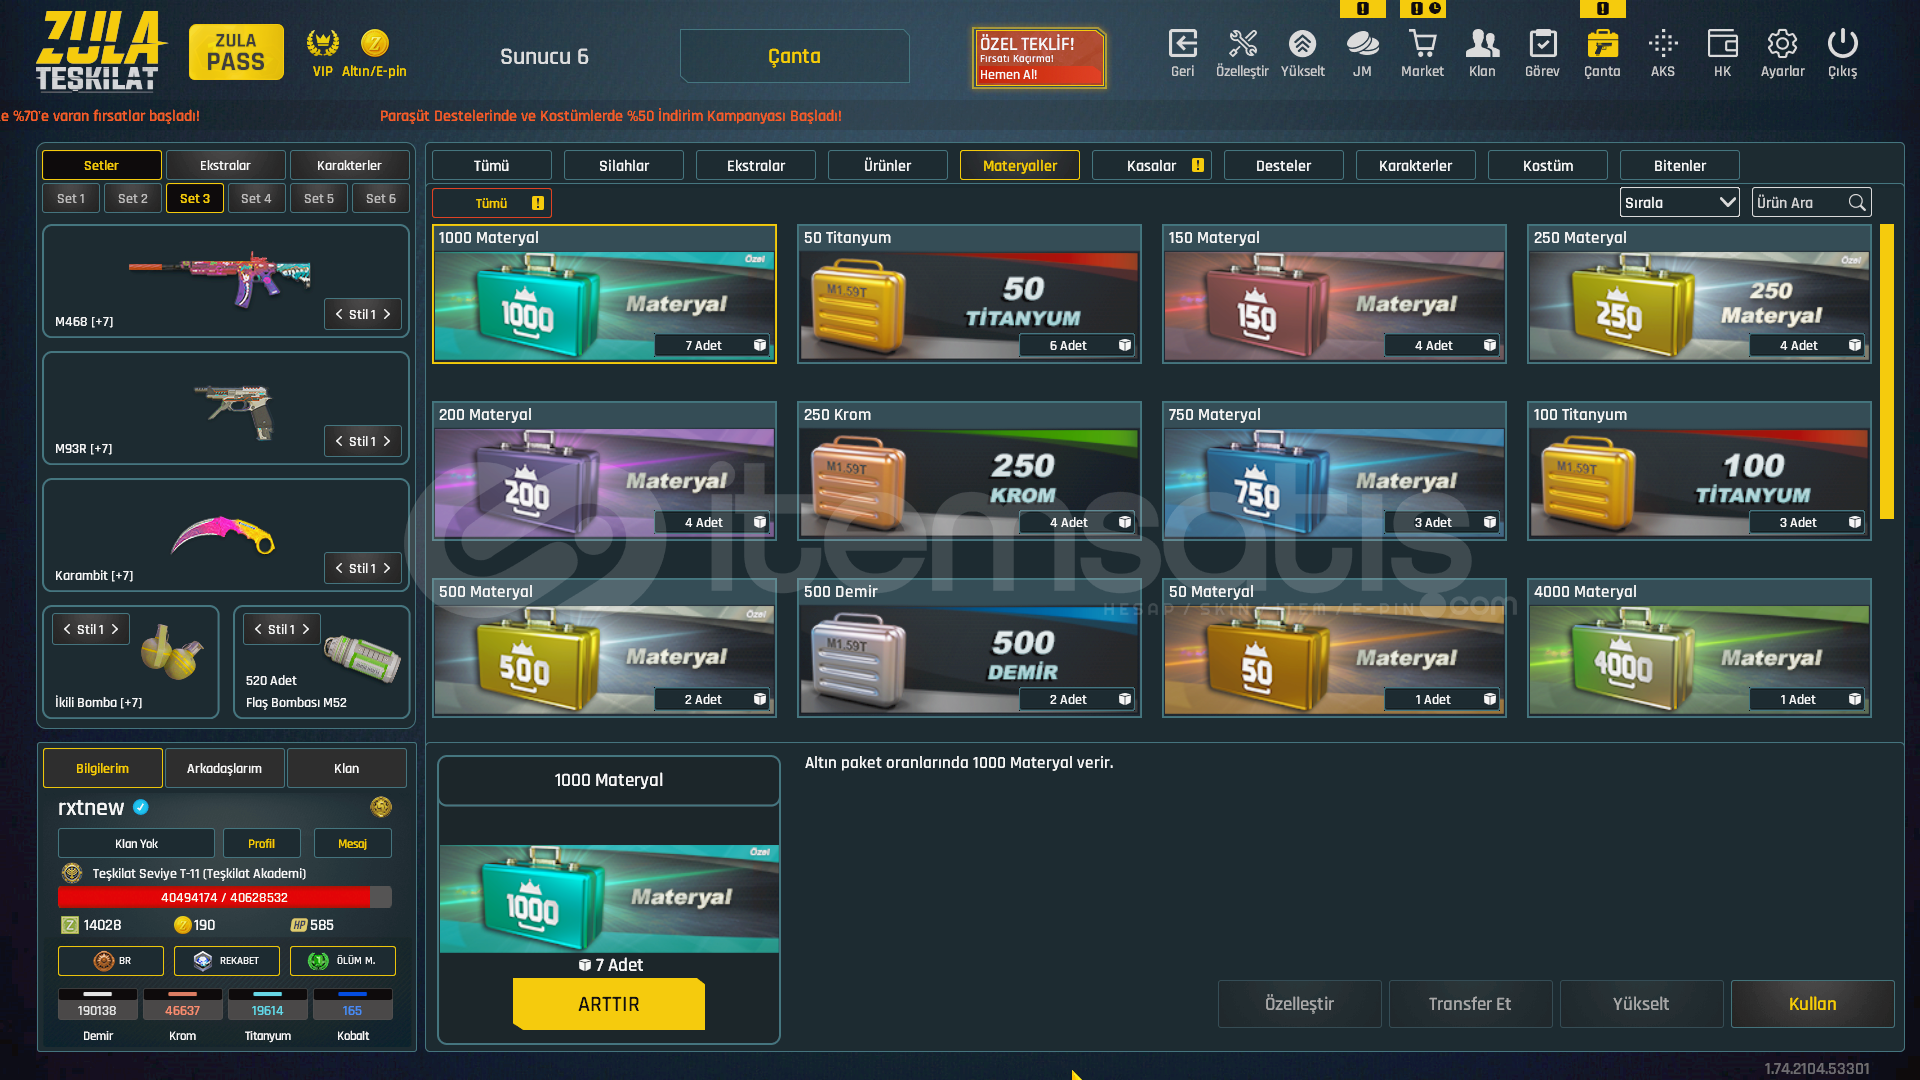The height and width of the screenshot is (1080, 1920).
Task: Select the 250 Krom item card
Action: 969,471
